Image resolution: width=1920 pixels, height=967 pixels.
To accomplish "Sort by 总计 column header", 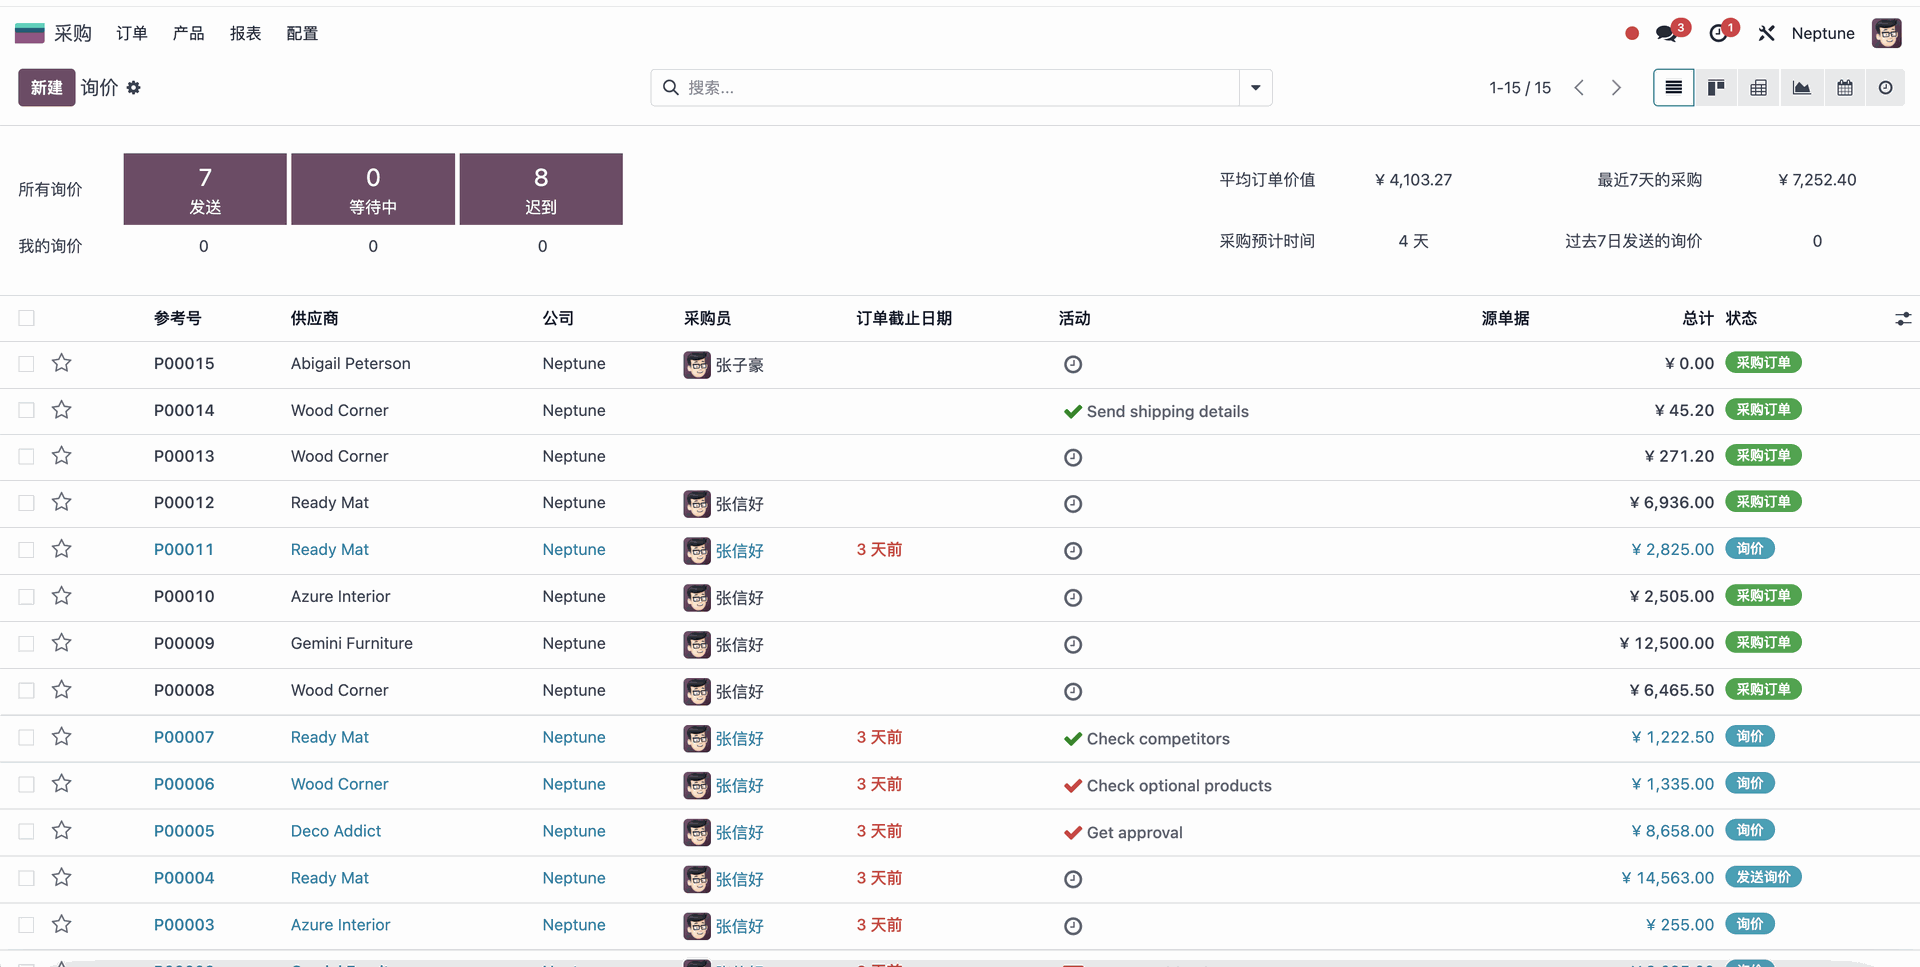I will click(1698, 318).
